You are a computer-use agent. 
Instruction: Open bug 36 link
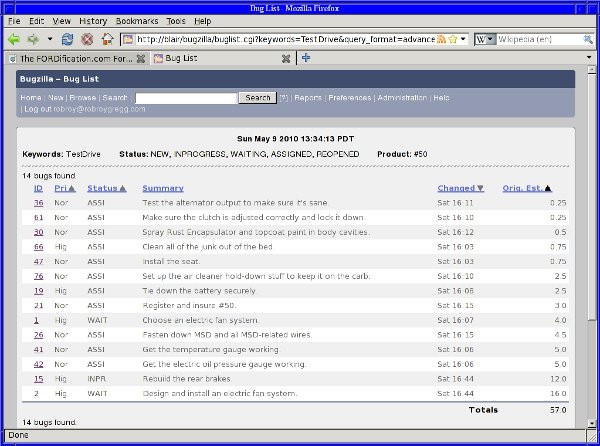click(39, 203)
